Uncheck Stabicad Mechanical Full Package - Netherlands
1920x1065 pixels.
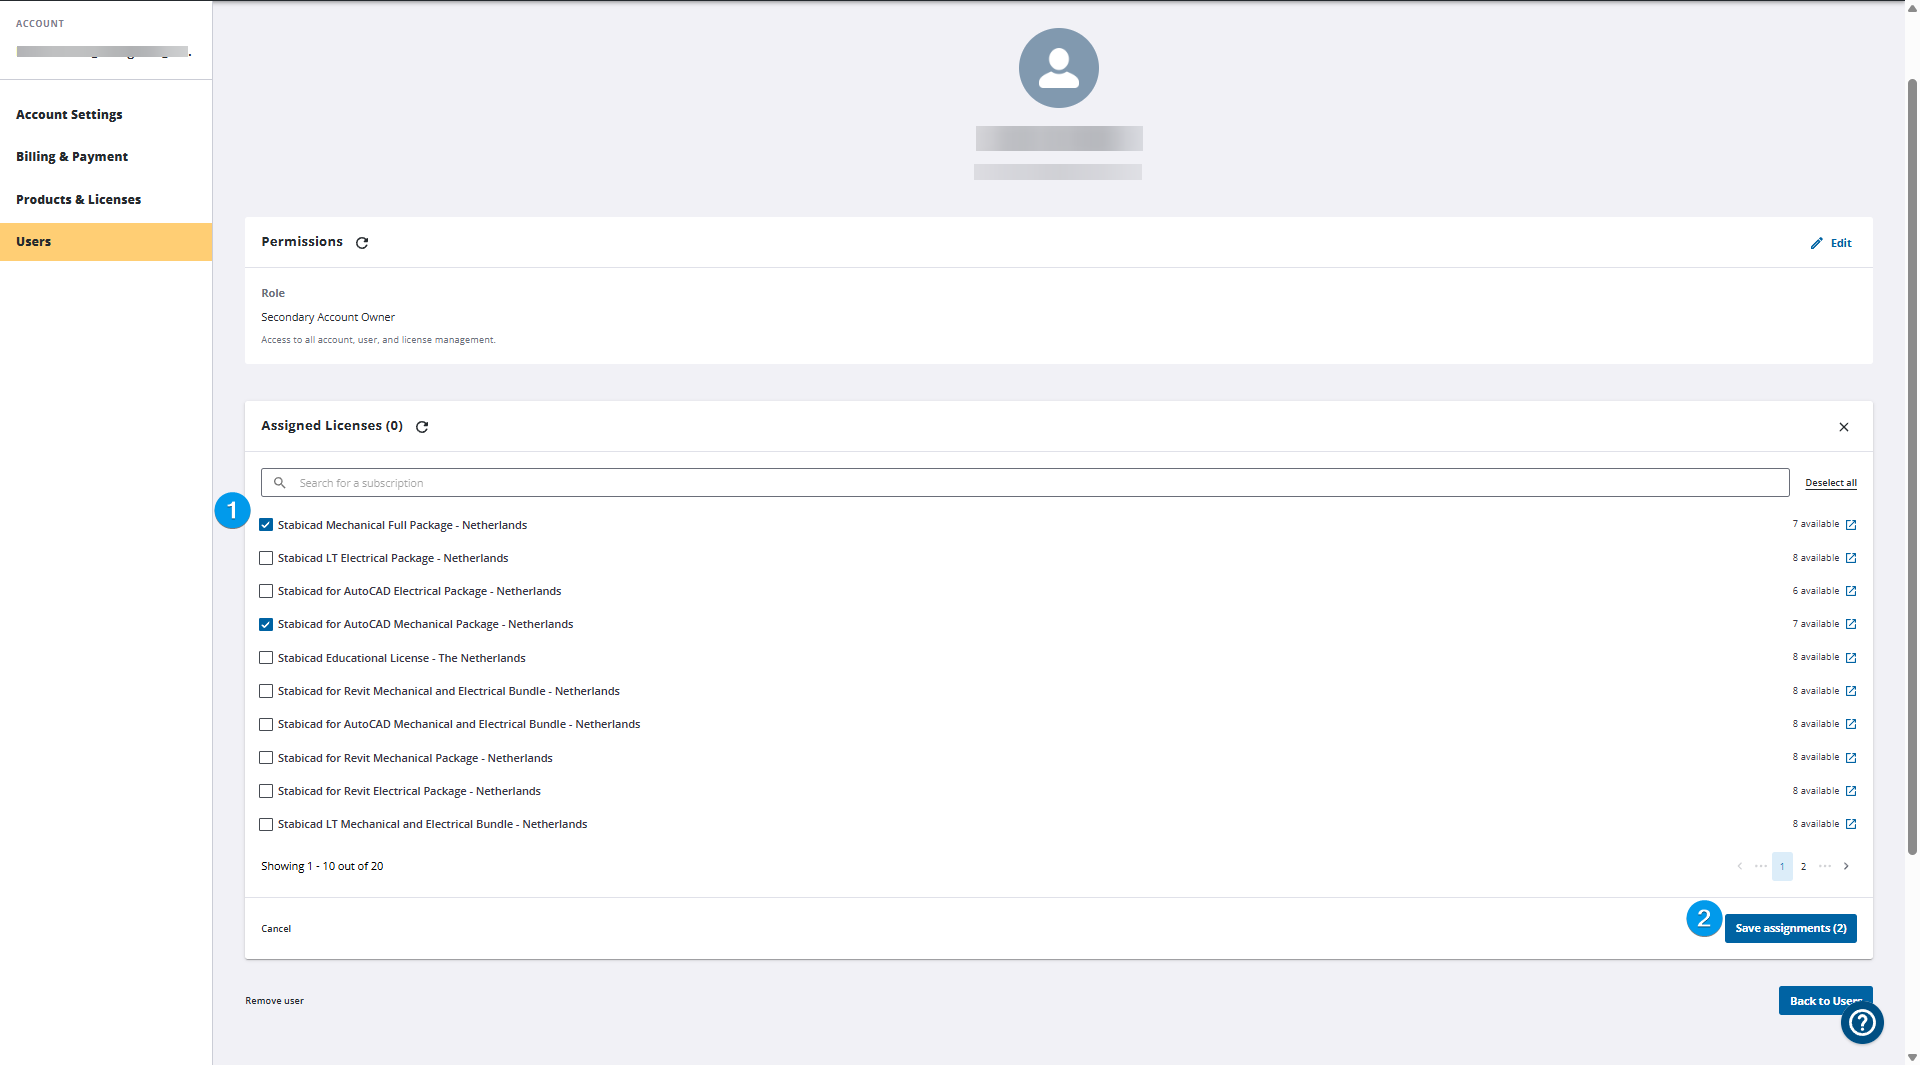(266, 524)
